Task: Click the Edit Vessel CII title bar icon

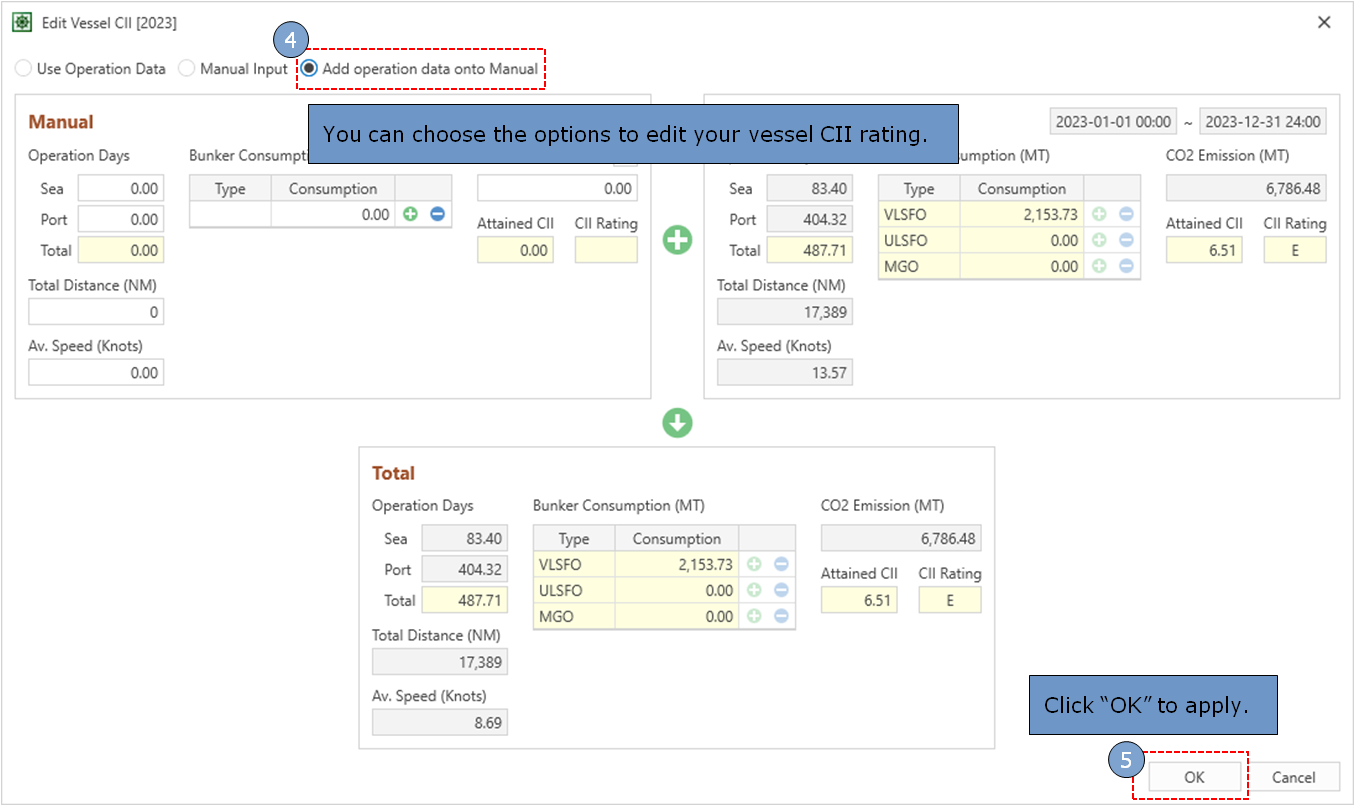Action: 21,21
